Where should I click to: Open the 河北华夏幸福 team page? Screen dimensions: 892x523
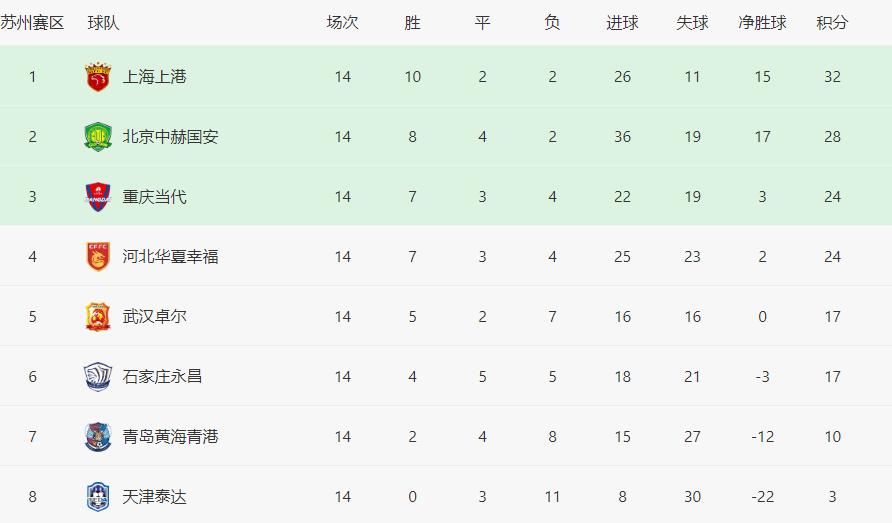170,257
